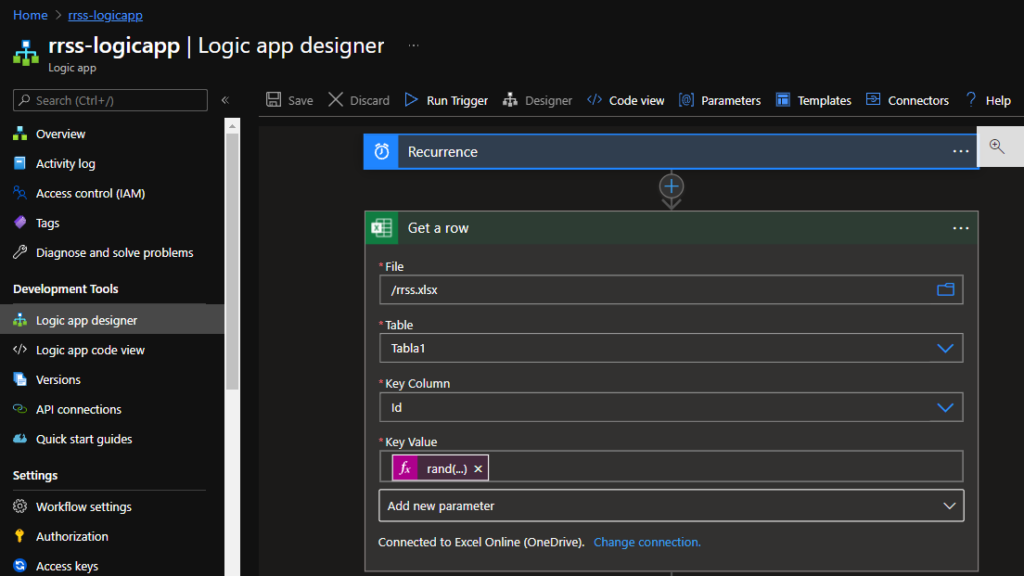Open Parameters from toolbar

(720, 100)
